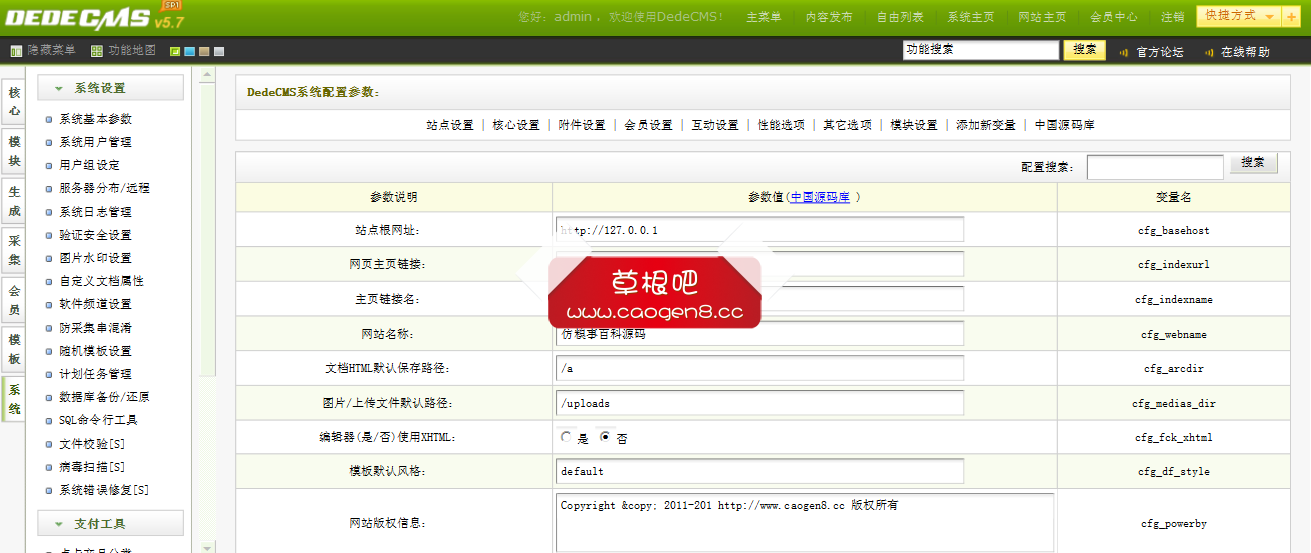Viewport: 1311px width, 553px height.
Task: Open the 快捷方式 shortcut dropdown
Action: [1240, 16]
